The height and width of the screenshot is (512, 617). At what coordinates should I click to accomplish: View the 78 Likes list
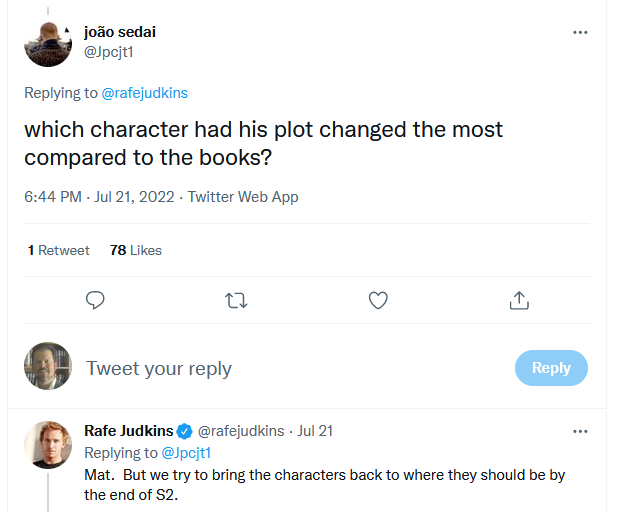pos(136,250)
